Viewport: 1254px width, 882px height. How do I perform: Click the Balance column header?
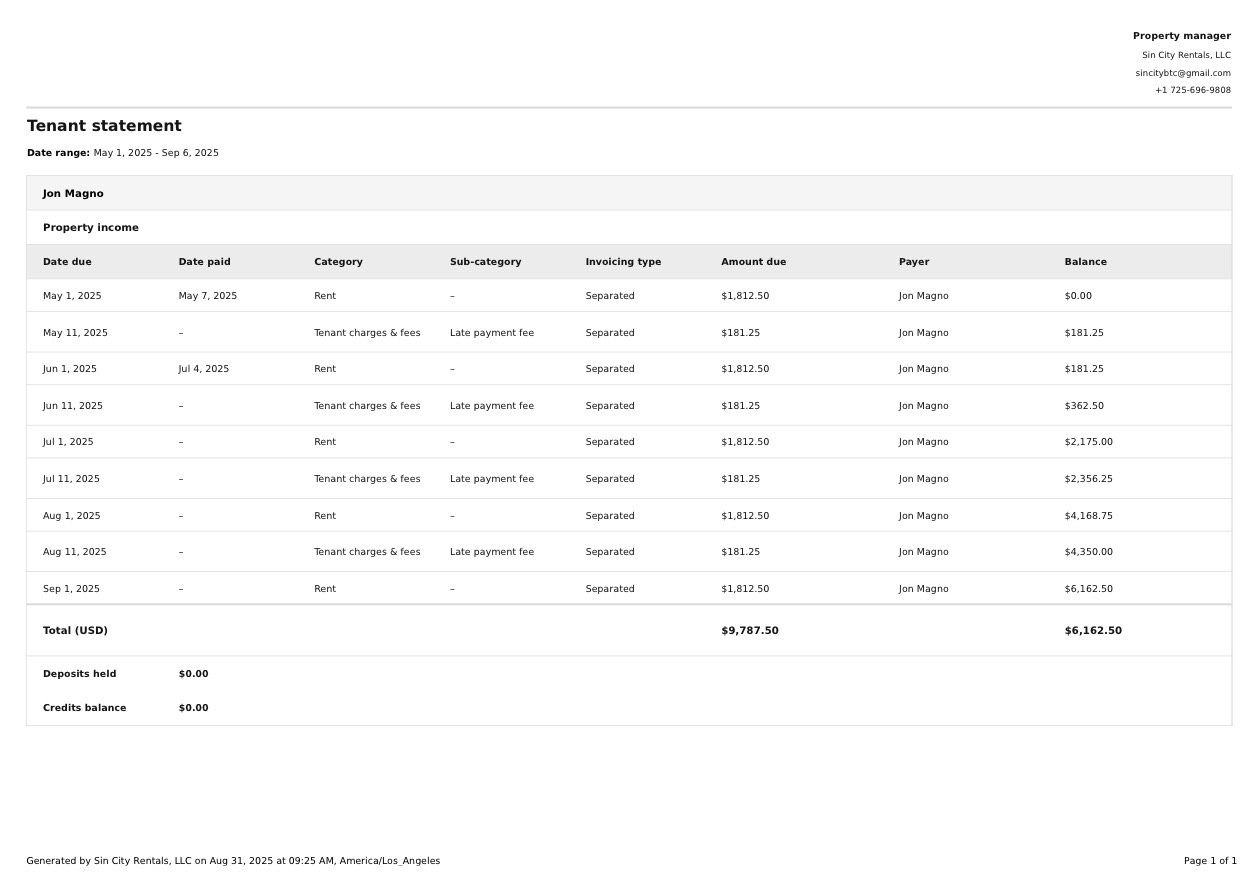click(1085, 262)
